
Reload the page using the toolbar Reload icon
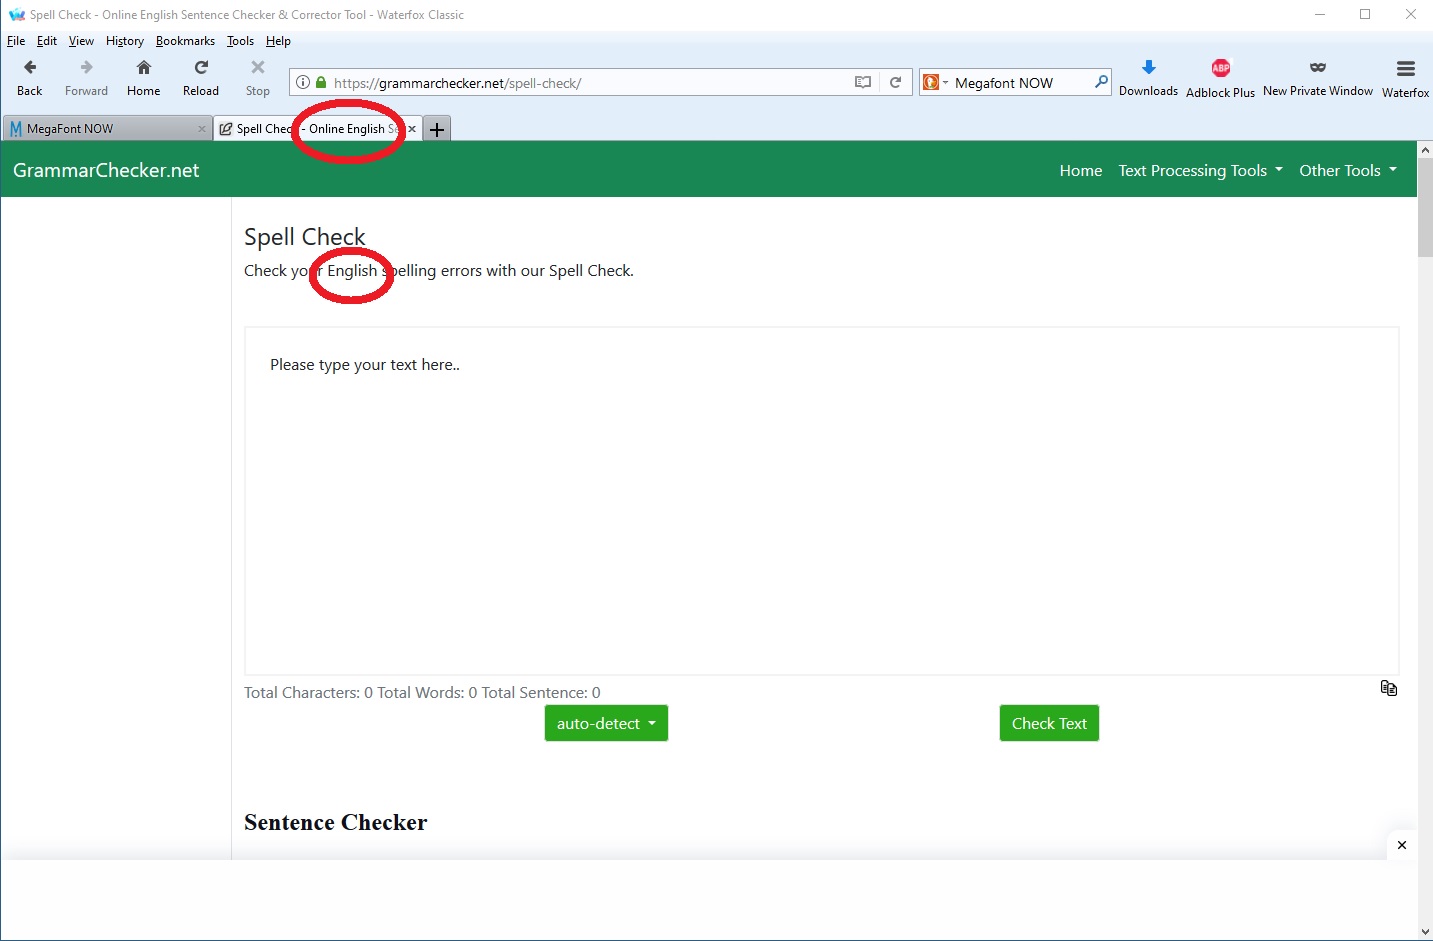click(x=201, y=68)
